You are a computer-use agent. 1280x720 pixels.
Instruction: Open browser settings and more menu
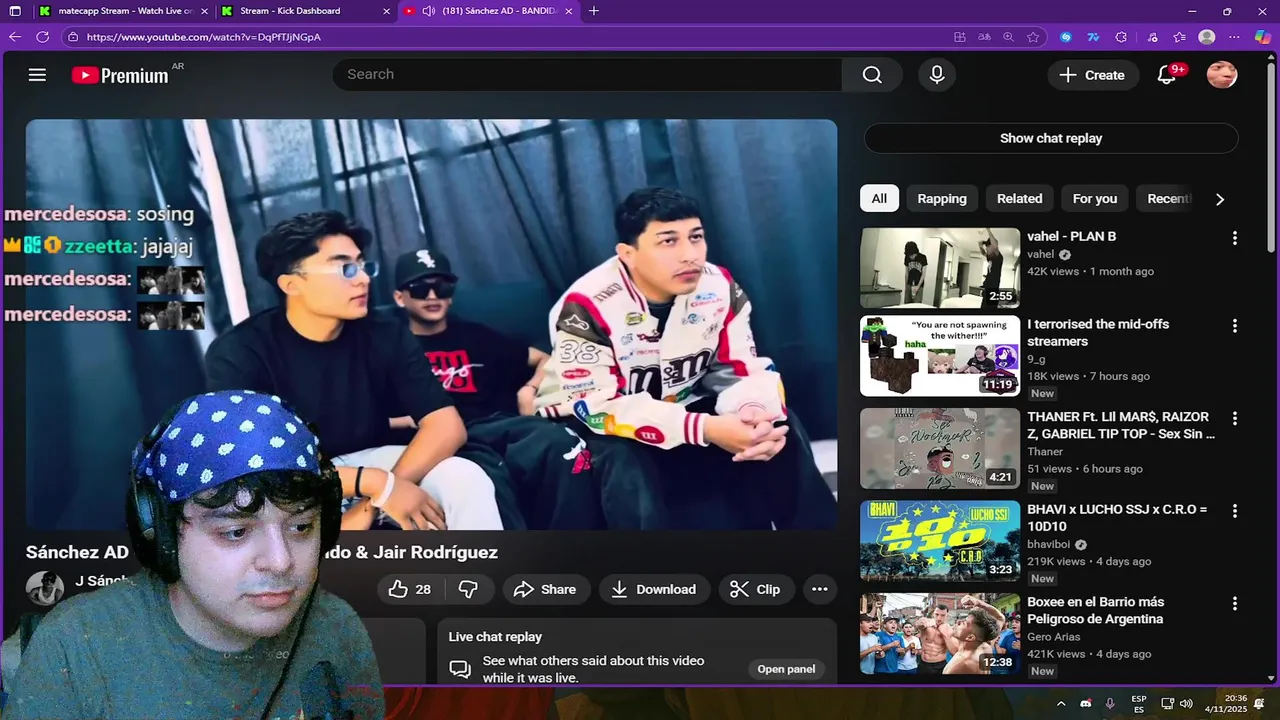1235,37
